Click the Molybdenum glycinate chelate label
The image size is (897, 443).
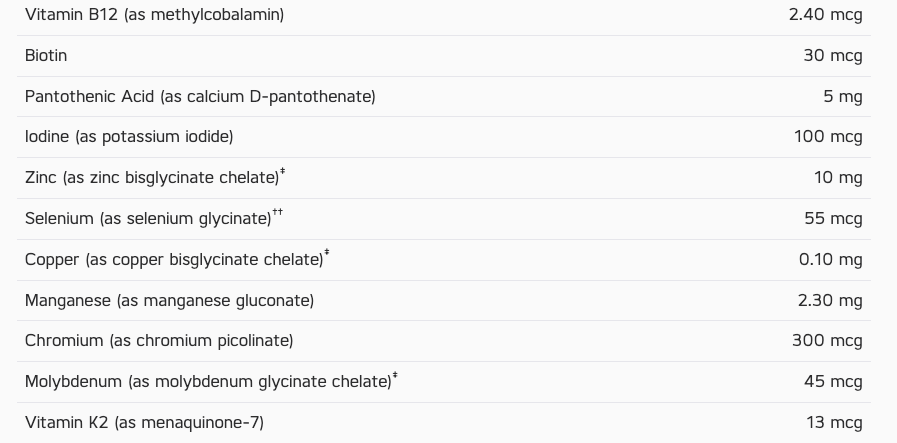click(x=208, y=382)
